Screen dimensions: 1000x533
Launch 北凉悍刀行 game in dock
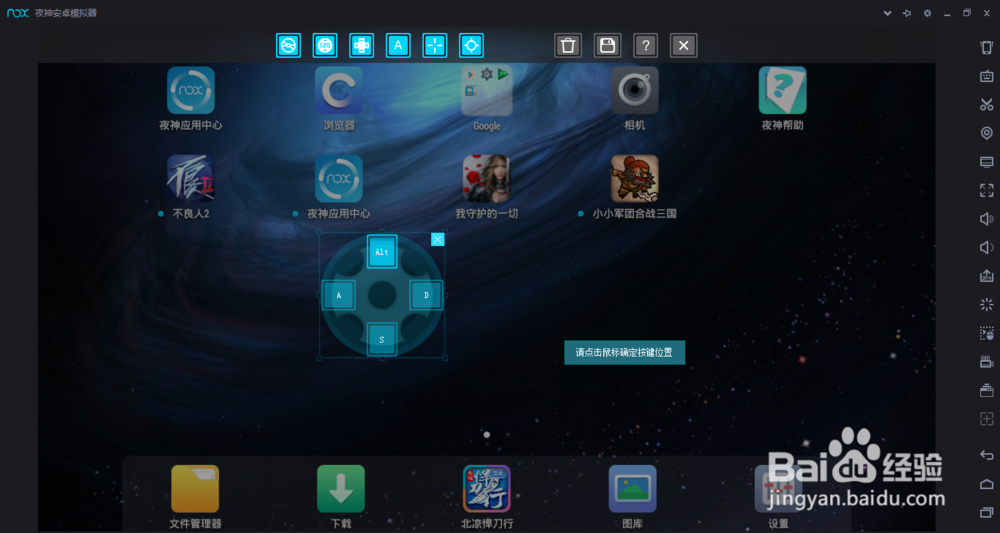487,497
